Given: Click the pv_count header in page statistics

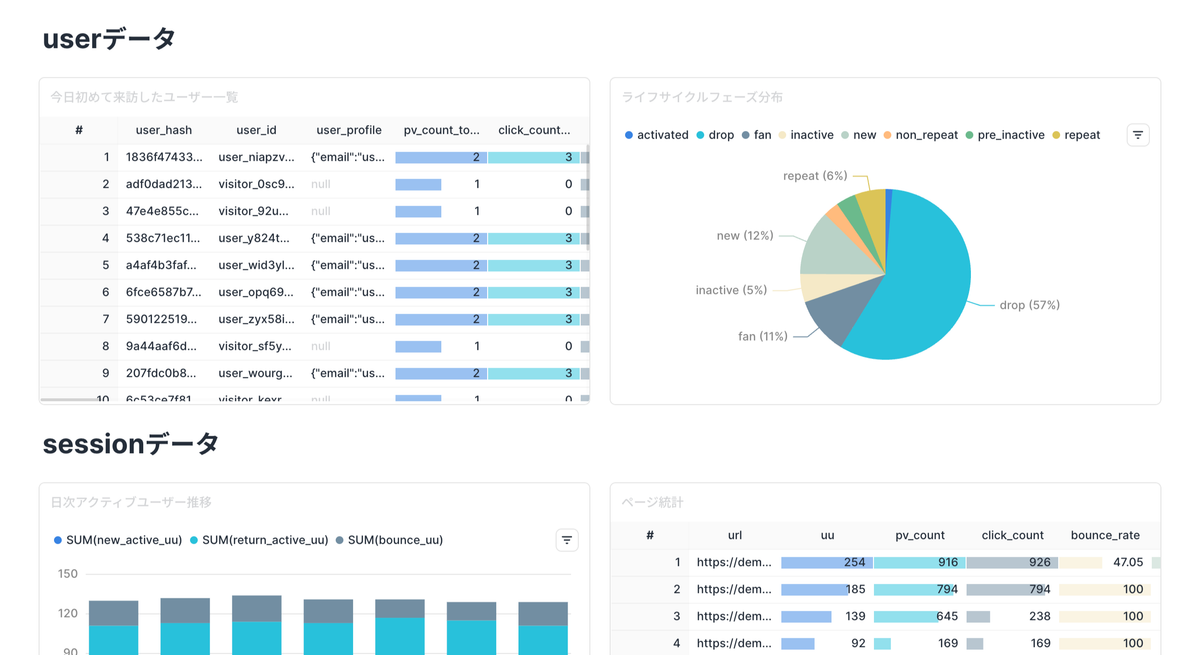Looking at the screenshot, I should point(920,535).
